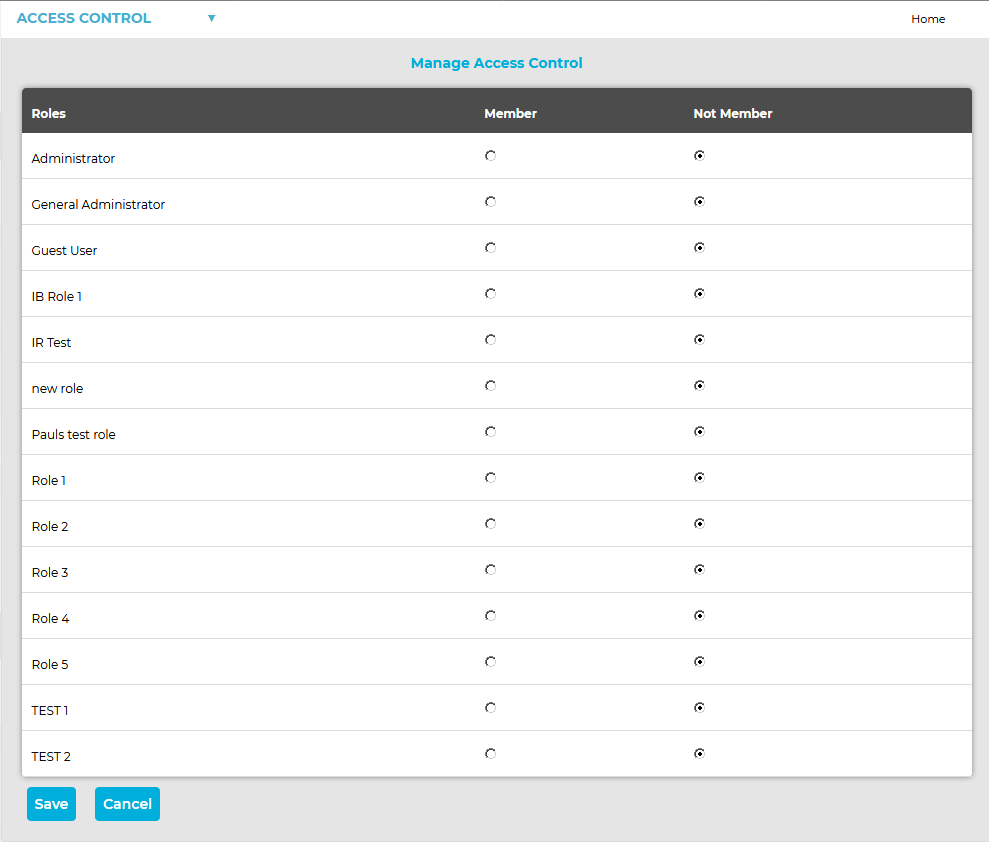The height and width of the screenshot is (842, 989).
Task: Click the Role 1 name text
Action: pos(49,481)
